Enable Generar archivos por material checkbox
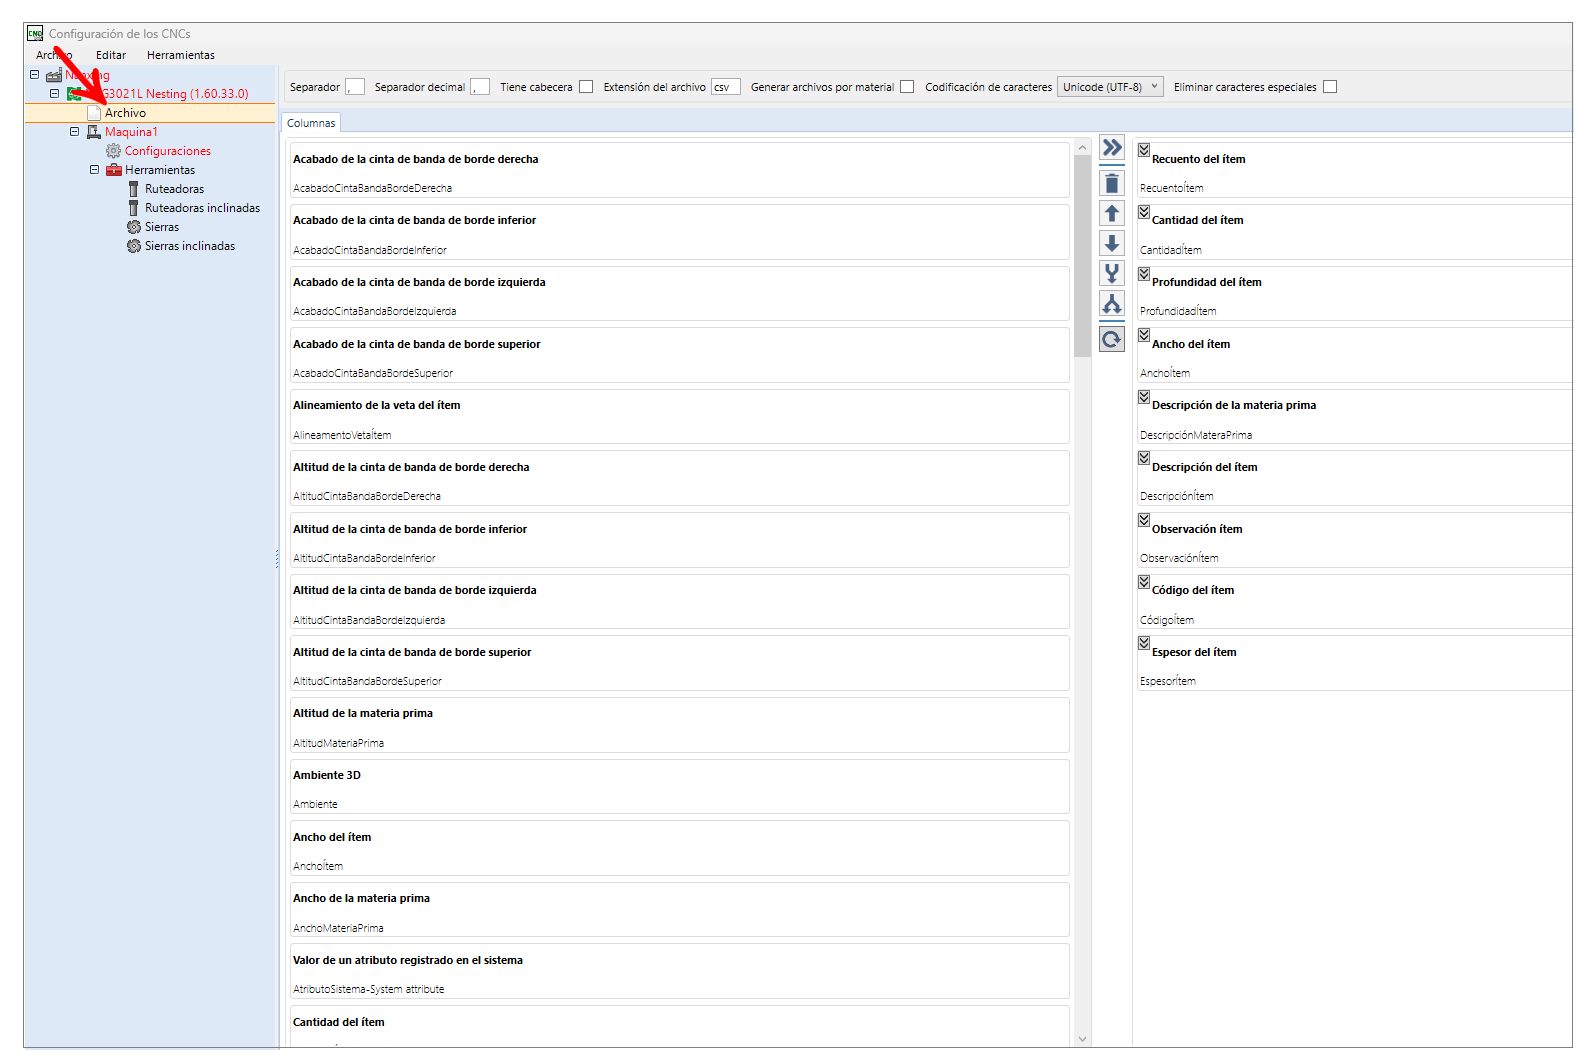This screenshot has width=1594, height=1064. (x=907, y=87)
